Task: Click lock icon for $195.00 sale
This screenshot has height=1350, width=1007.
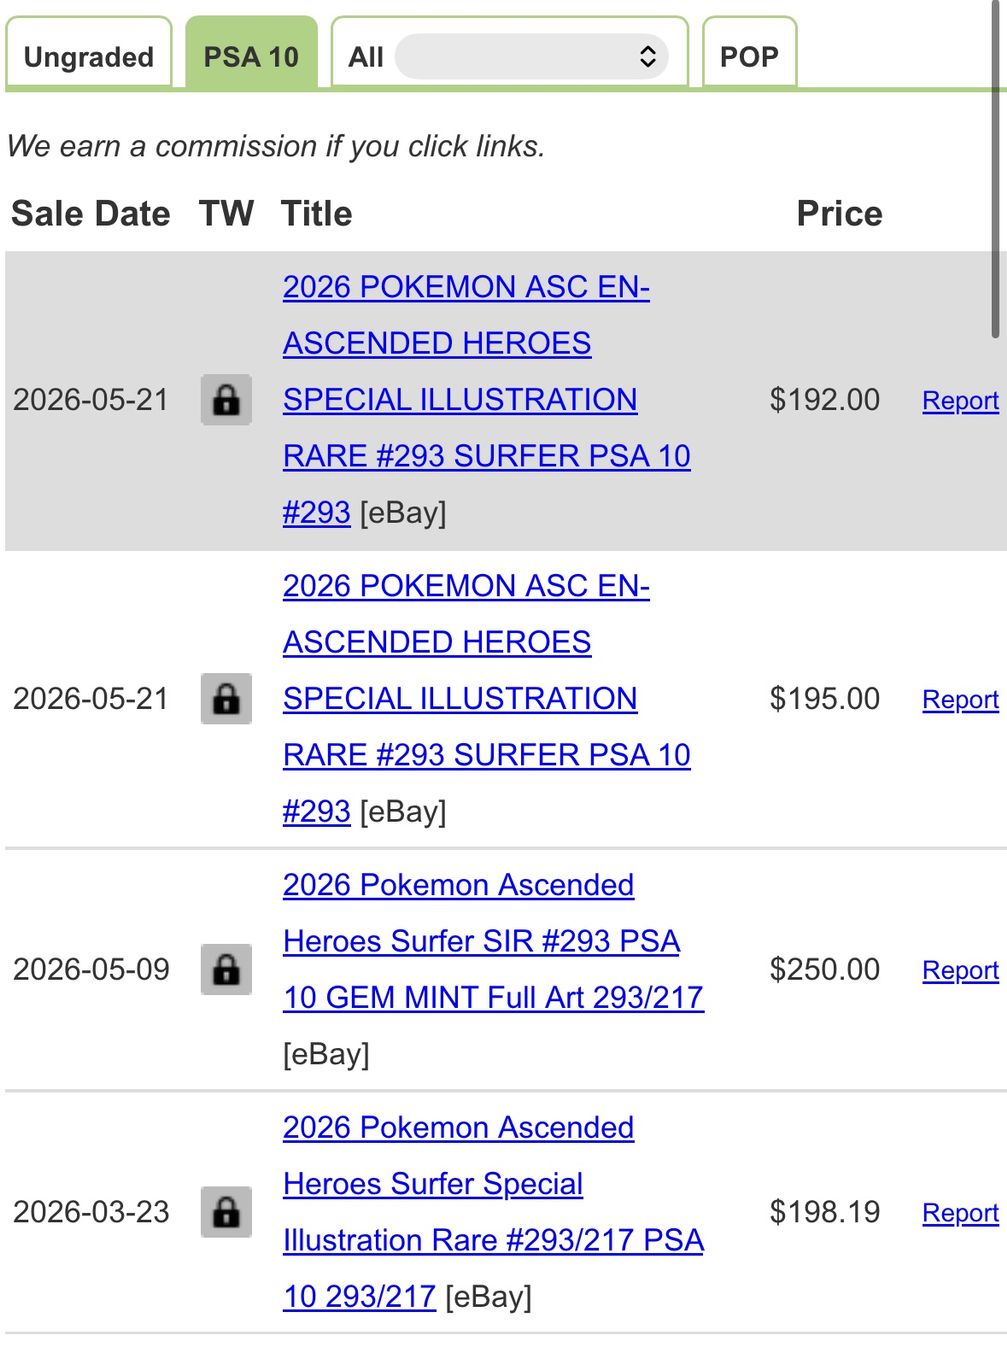Action: 226,699
